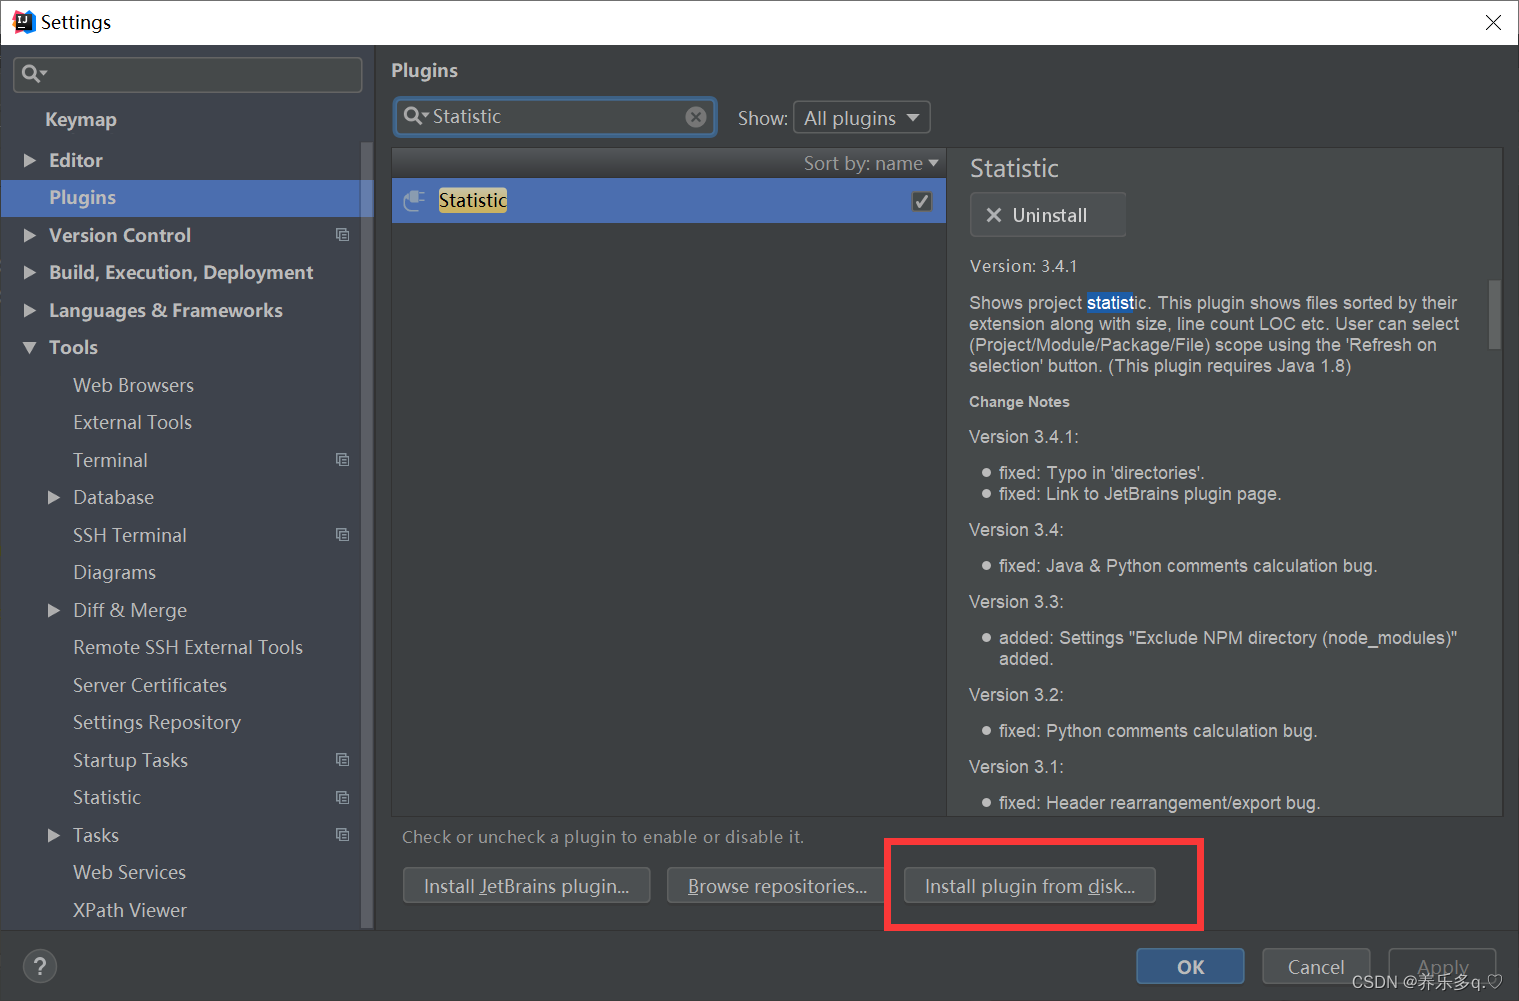Open SSH Terminal settings
Screen dimensions: 1519x1001
(x=130, y=535)
